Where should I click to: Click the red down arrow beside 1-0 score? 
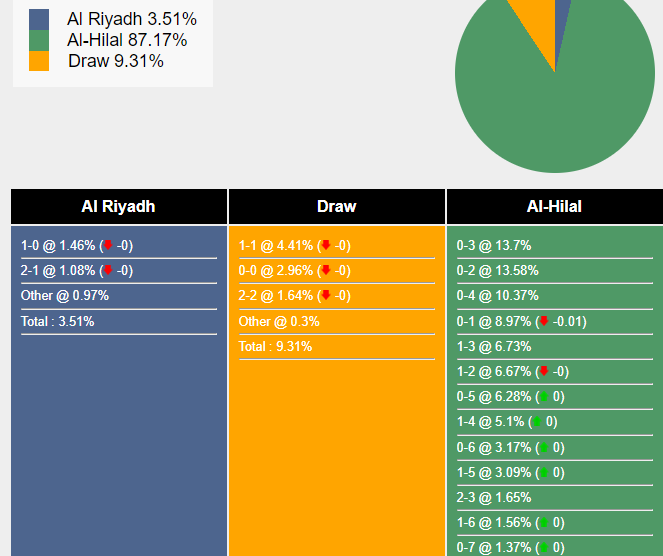(108, 245)
